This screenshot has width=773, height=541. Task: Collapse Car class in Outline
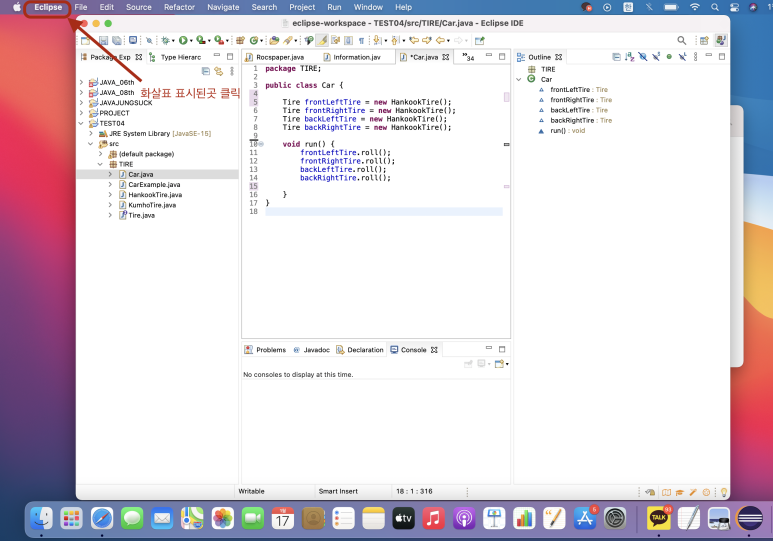click(x=519, y=79)
